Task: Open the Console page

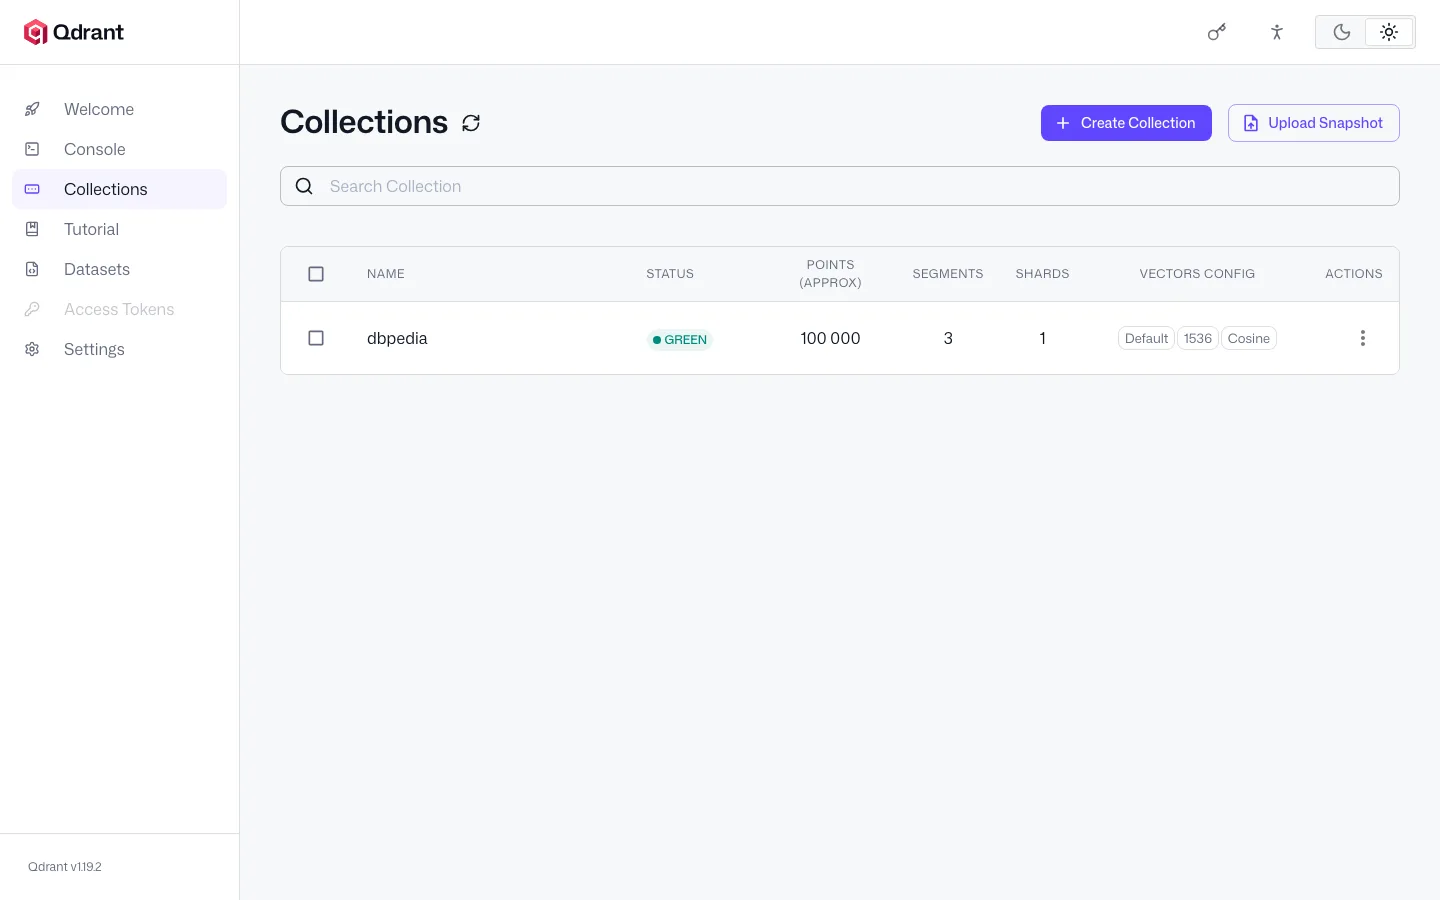Action: [x=119, y=149]
